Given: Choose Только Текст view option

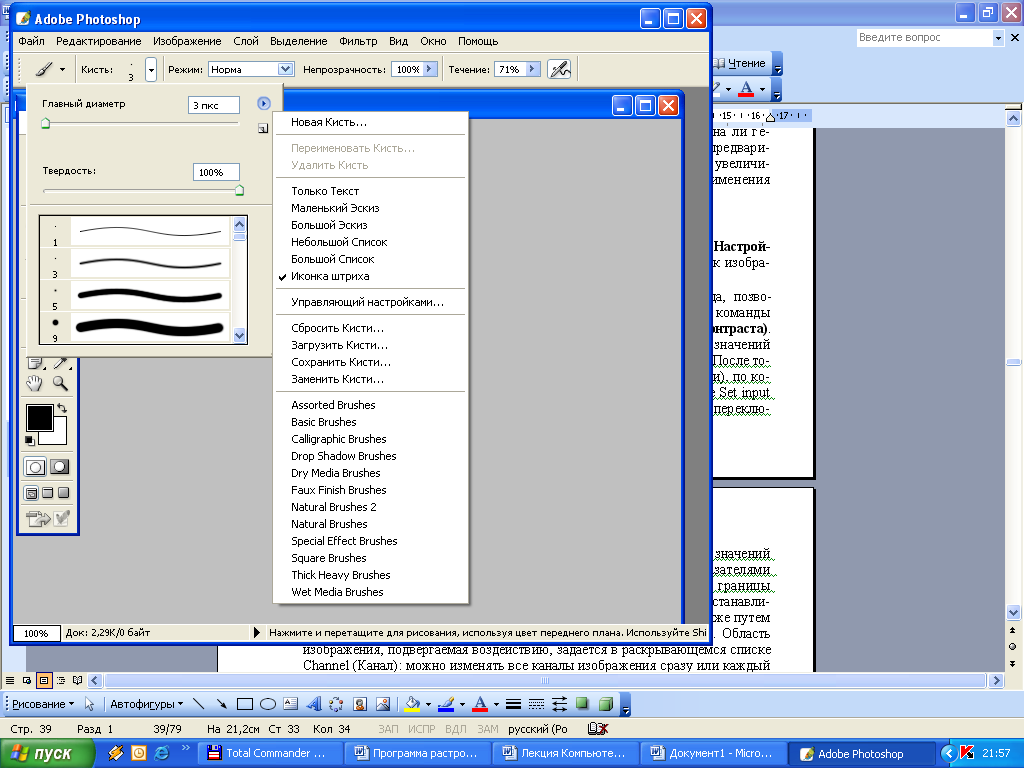Looking at the screenshot, I should coord(370,191).
